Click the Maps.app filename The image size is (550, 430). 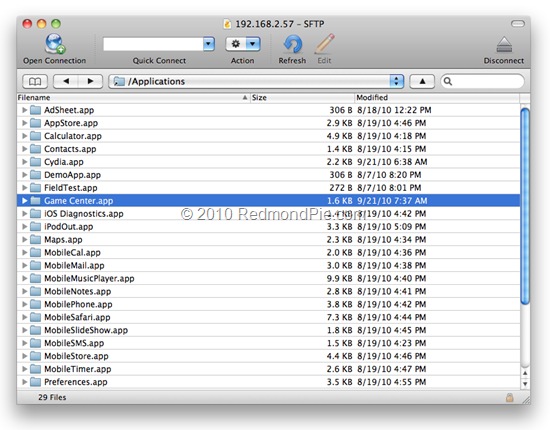point(63,240)
